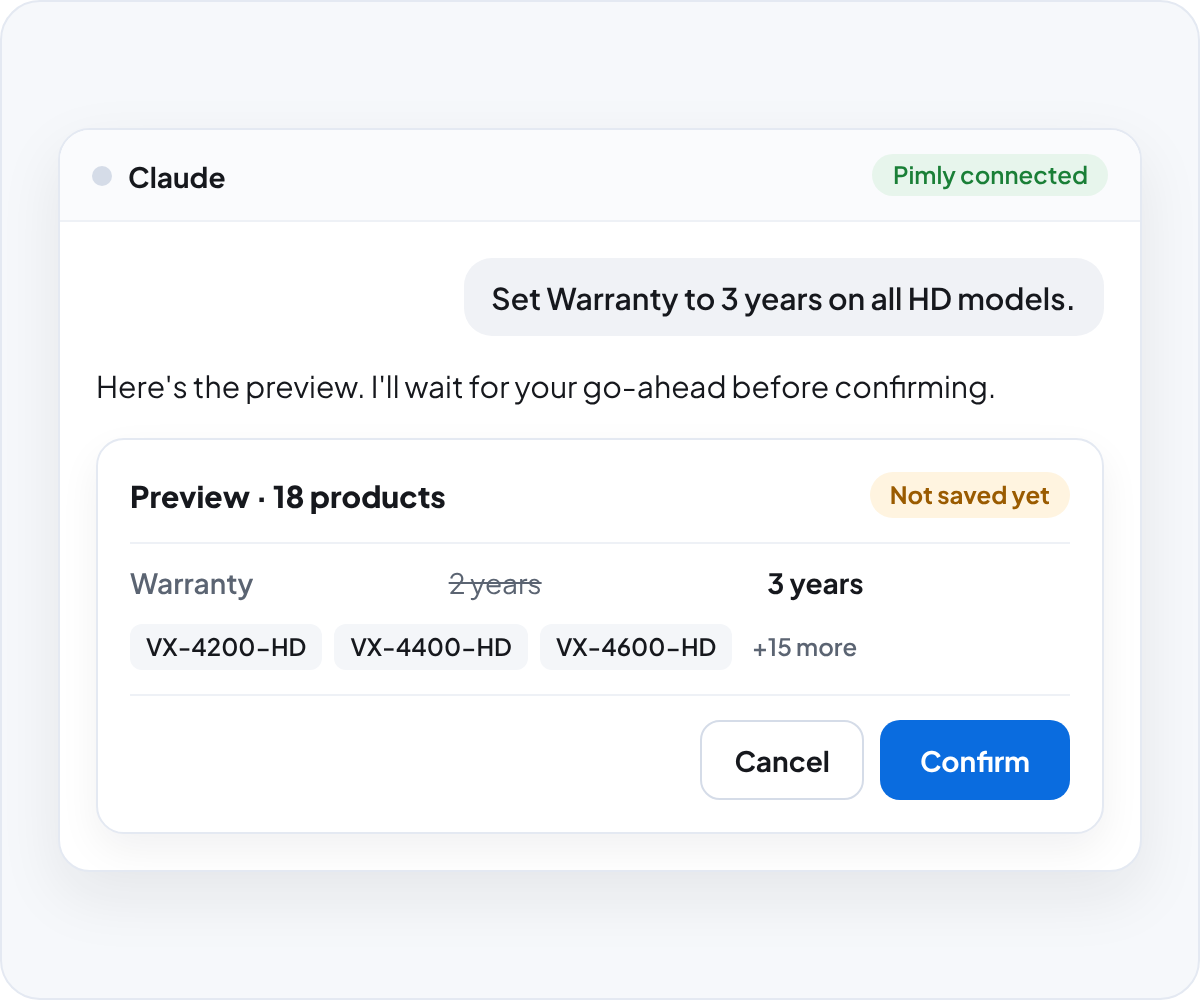Select the VX-4600-HD product chip
1200x1000 pixels.
pos(636,647)
